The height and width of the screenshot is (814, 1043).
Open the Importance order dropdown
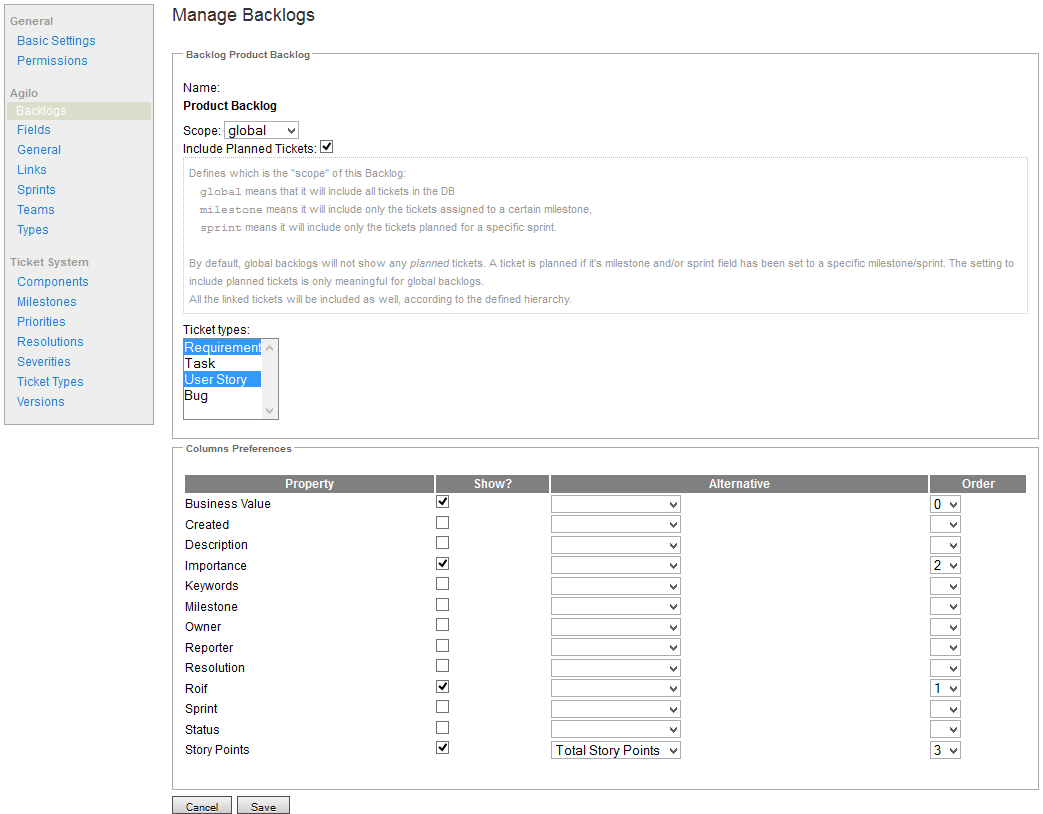tap(945, 565)
